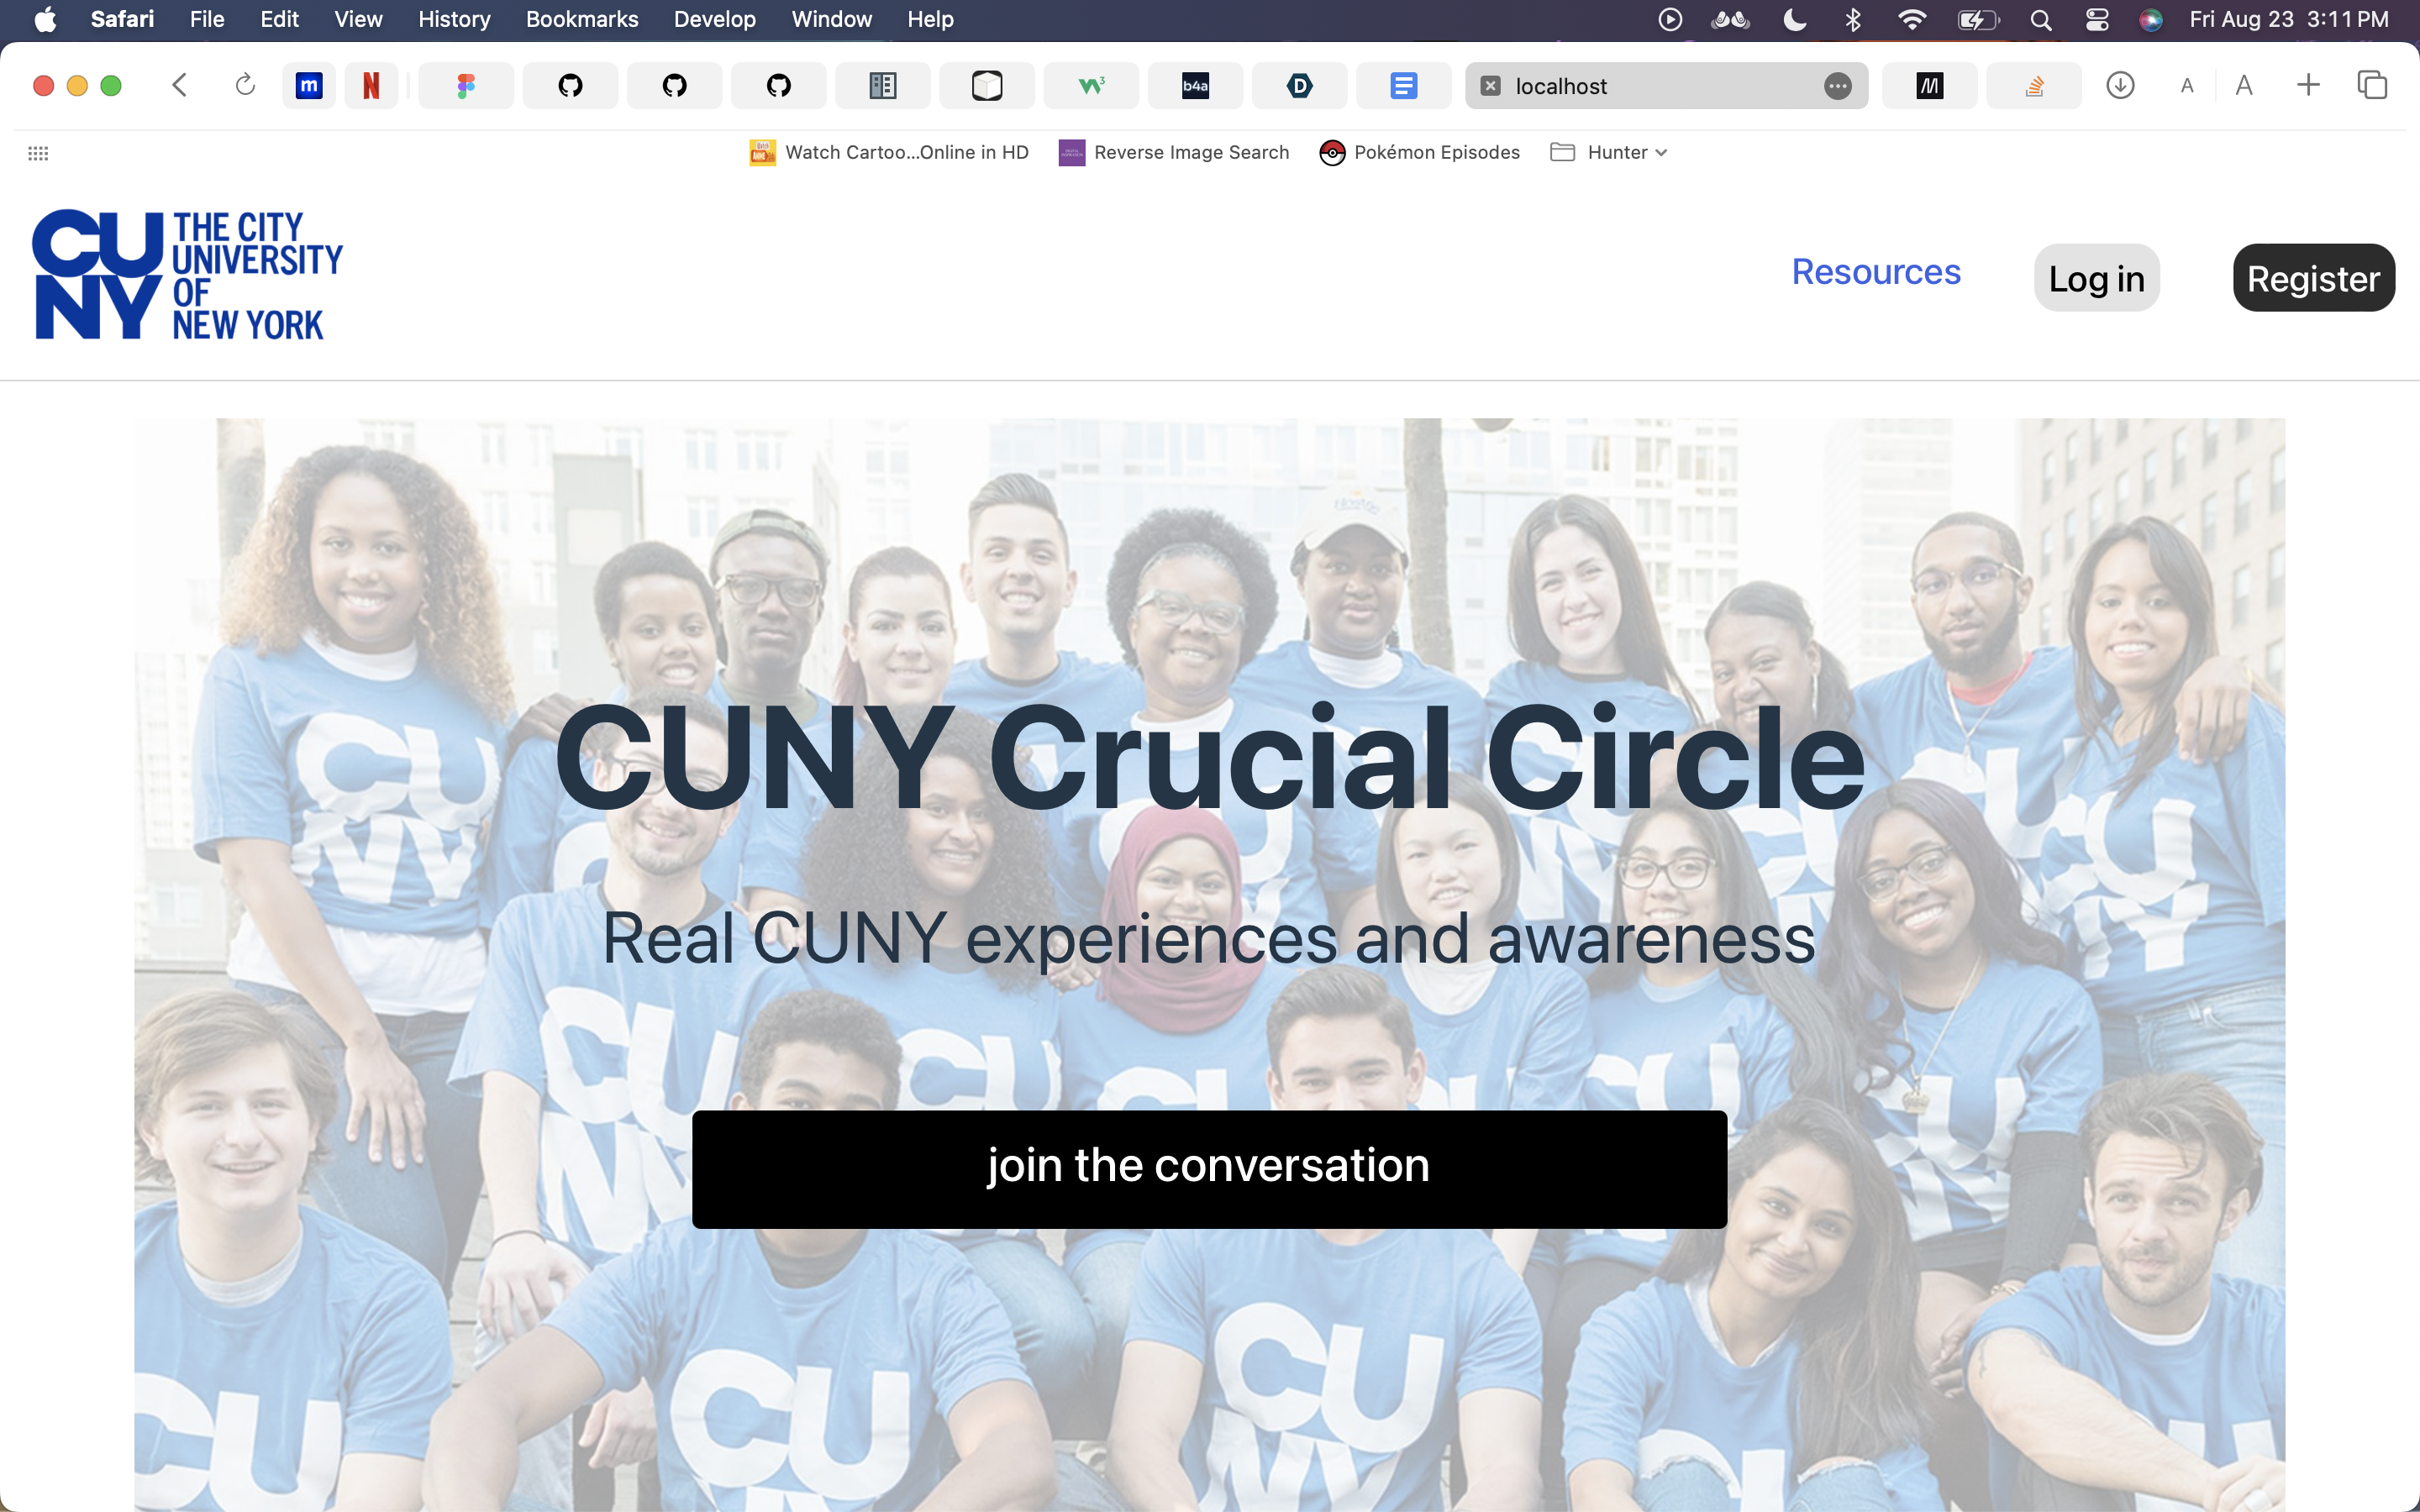The height and width of the screenshot is (1512, 2420).
Task: Open the Bookmarks menu
Action: pos(581,20)
